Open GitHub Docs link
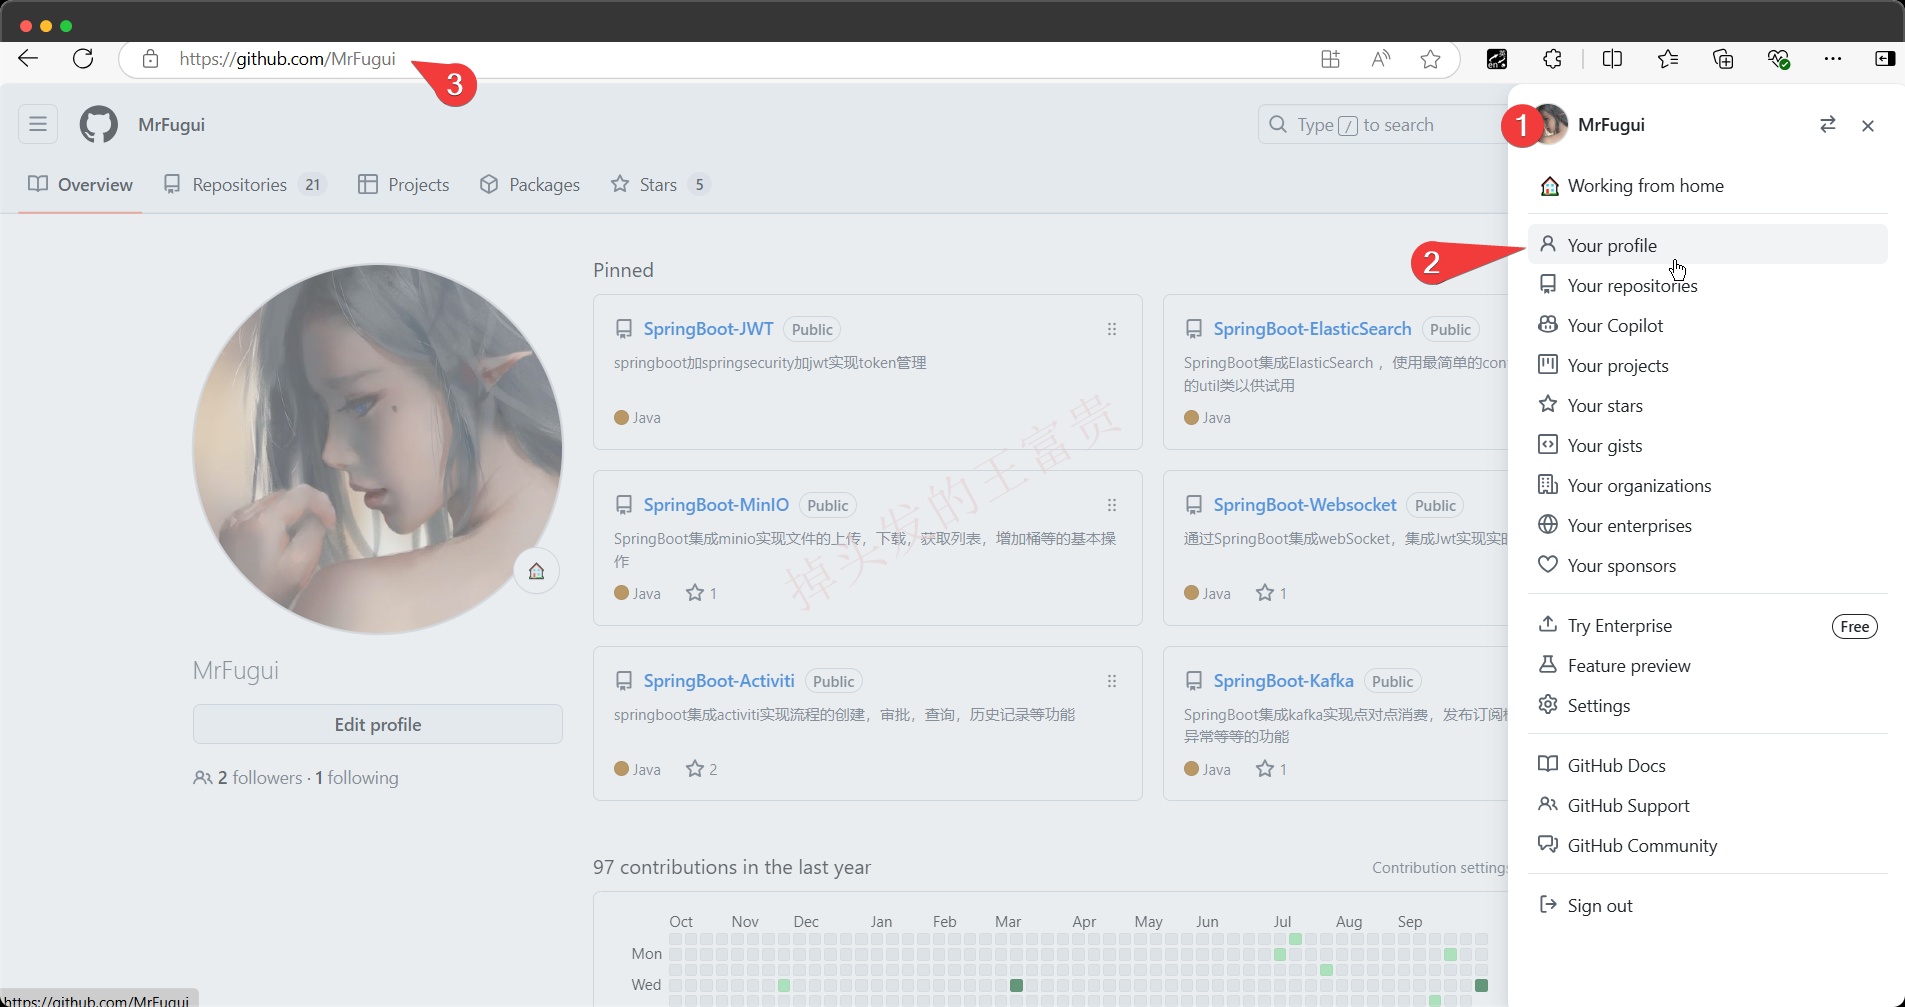The width and height of the screenshot is (1905, 1007). 1707,765
